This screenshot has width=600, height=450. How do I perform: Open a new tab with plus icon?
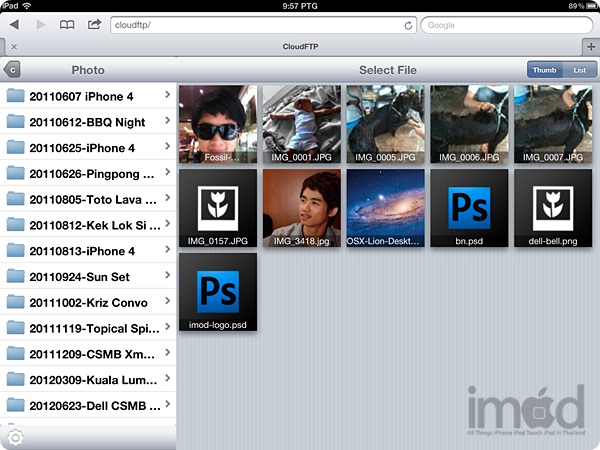point(591,46)
